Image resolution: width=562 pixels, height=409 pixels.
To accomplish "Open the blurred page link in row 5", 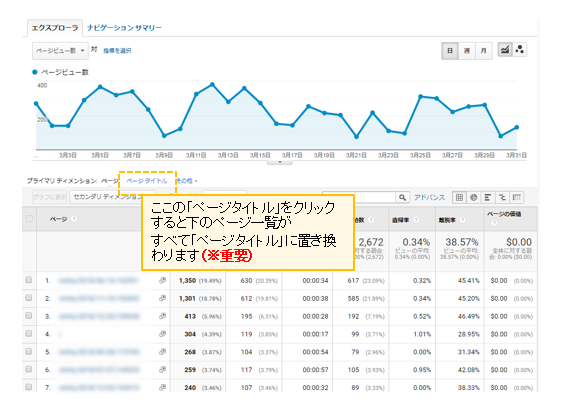I will (x=99, y=352).
